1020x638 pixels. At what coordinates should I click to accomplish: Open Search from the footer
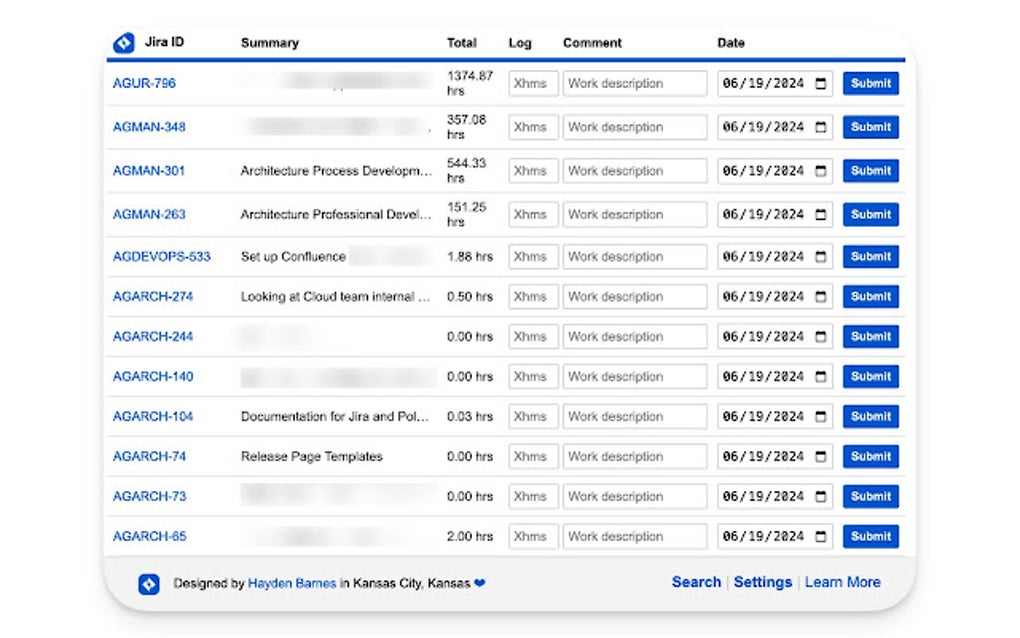click(x=696, y=582)
